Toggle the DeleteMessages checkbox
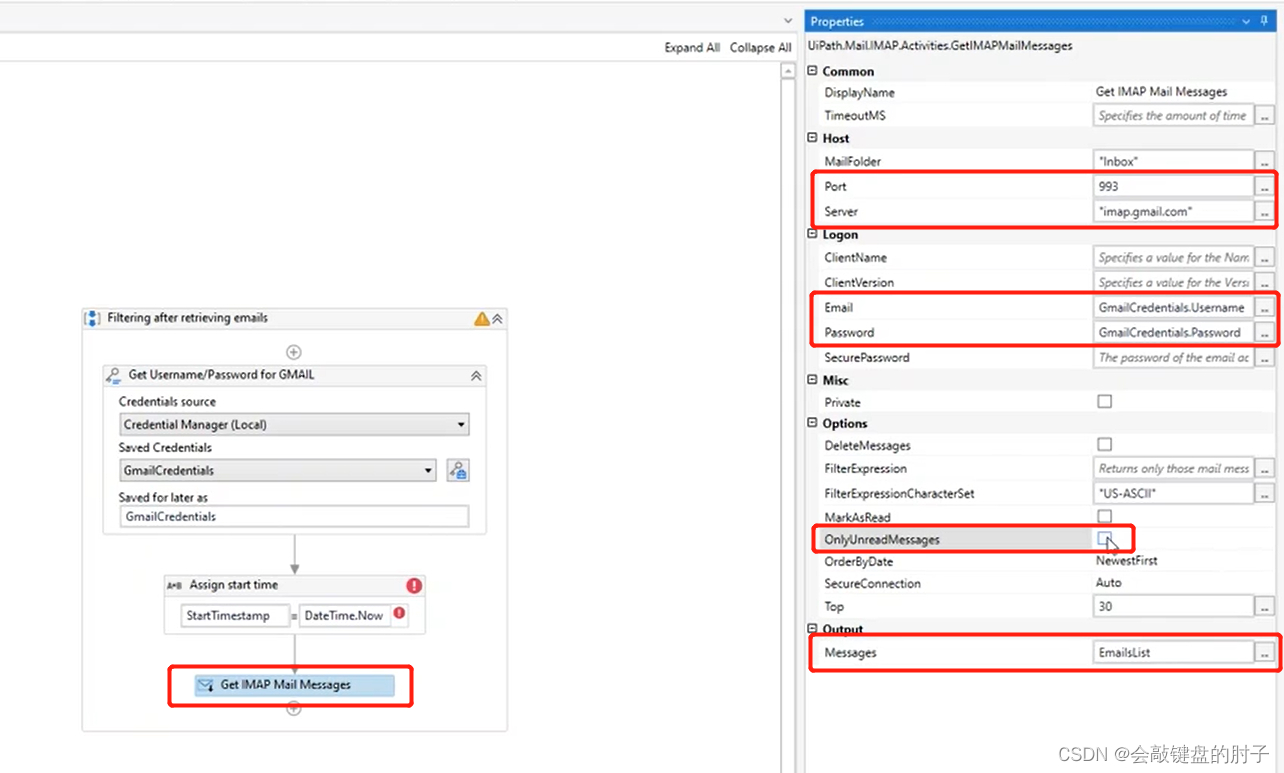Screen dimensions: 1284x773 1105,445
